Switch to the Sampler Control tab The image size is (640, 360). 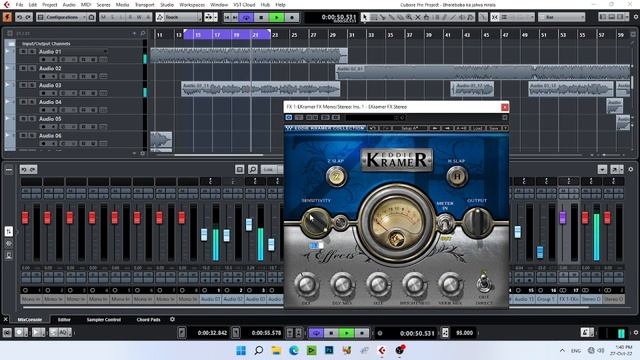[x=104, y=320]
